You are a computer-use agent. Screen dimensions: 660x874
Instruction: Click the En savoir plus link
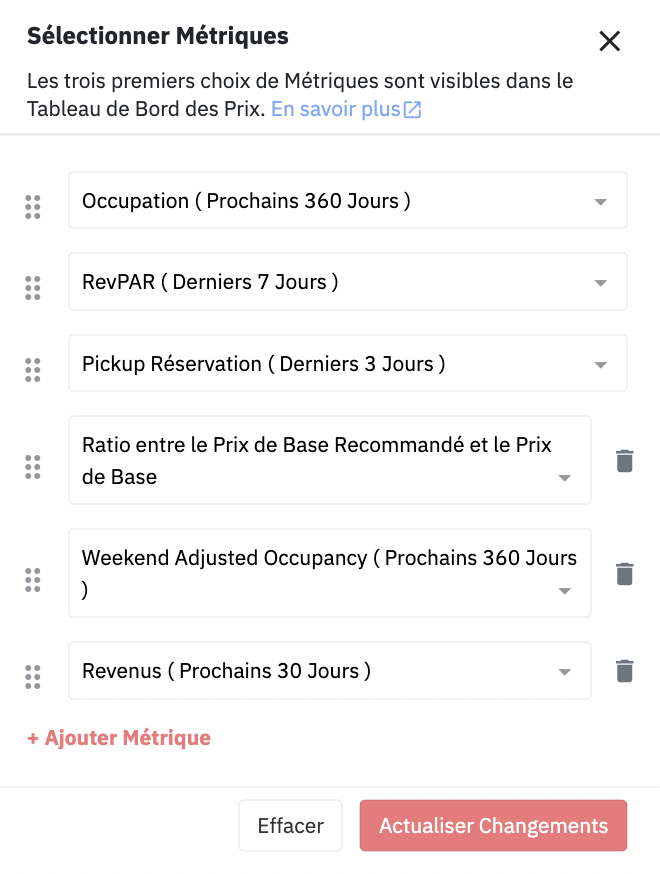336,109
